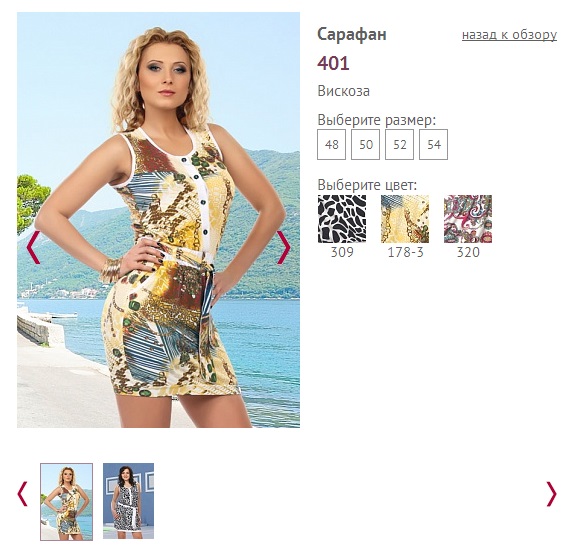Click the large product photo
The image size is (562, 548).
coord(158,220)
